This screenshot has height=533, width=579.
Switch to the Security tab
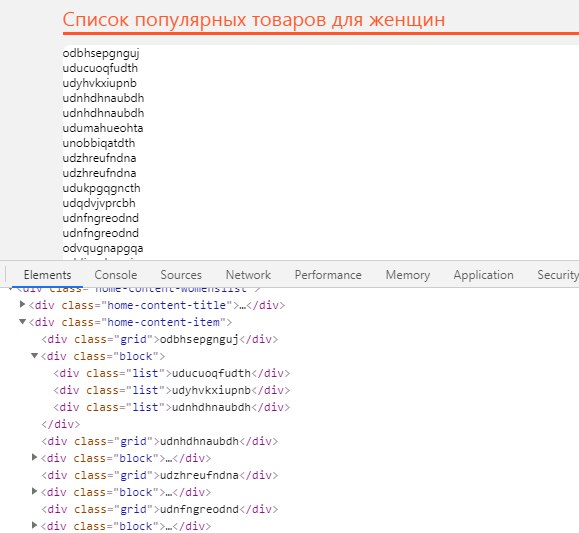coord(558,275)
